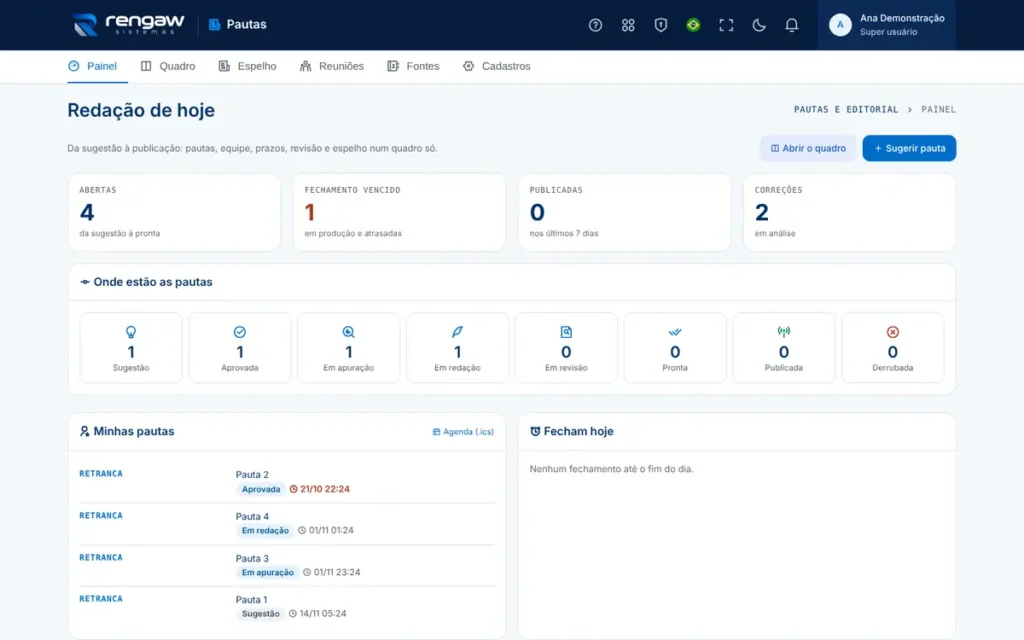Open the help question mark icon

click(x=595, y=25)
